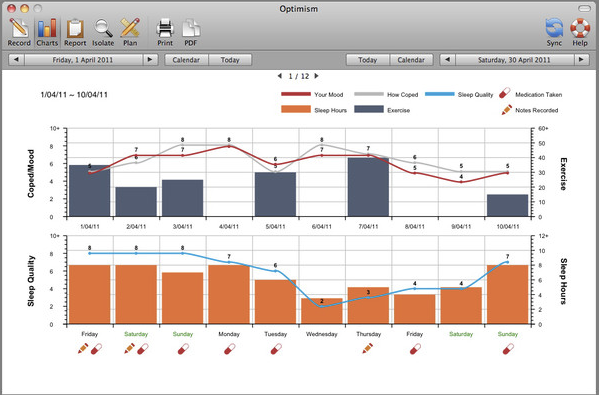The width and height of the screenshot is (599, 395).
Task: Step end date back from Saturday, 30 April
Action: click(x=448, y=60)
